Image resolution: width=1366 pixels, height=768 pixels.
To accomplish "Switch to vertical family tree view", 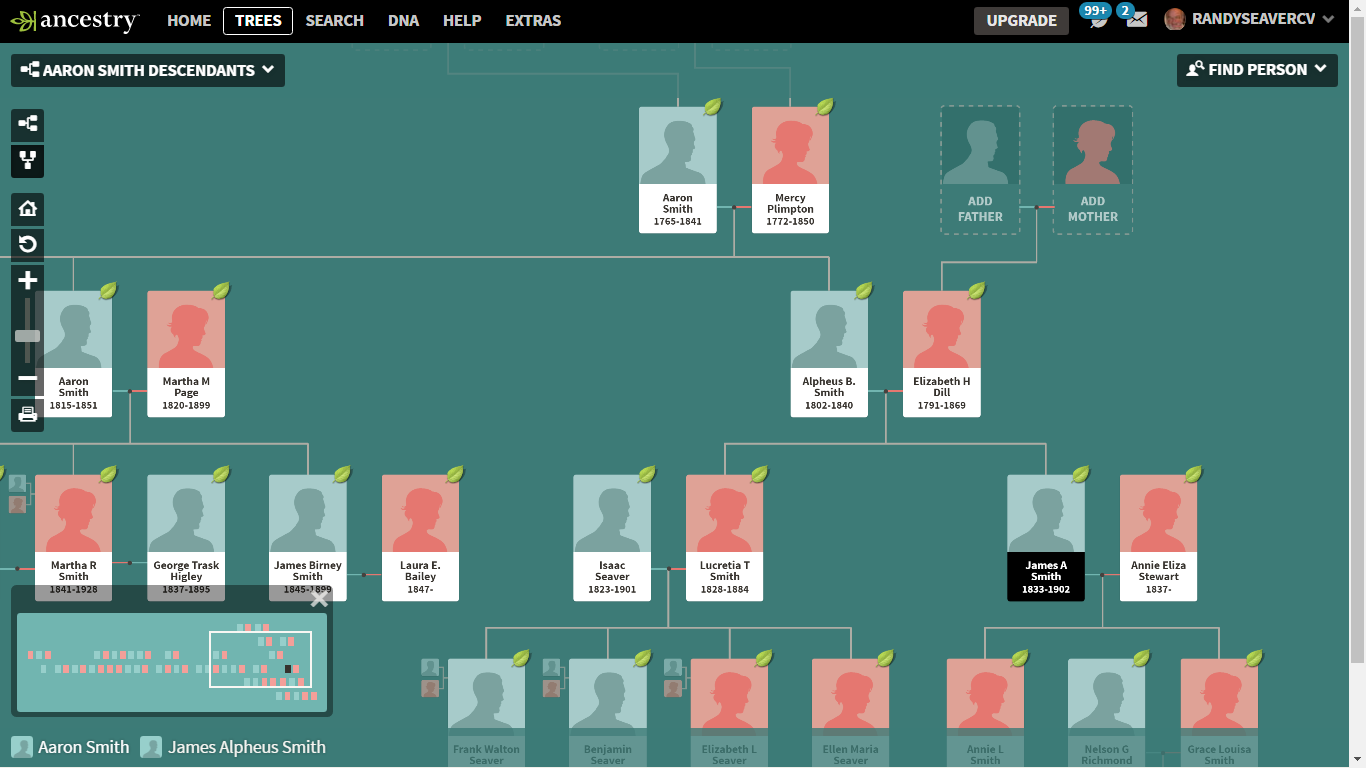I will pos(27,161).
